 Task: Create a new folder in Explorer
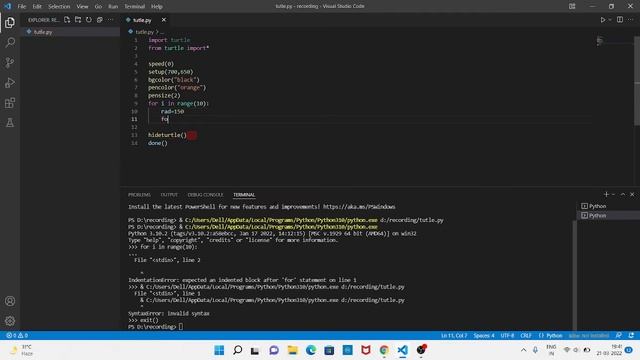coord(78,20)
